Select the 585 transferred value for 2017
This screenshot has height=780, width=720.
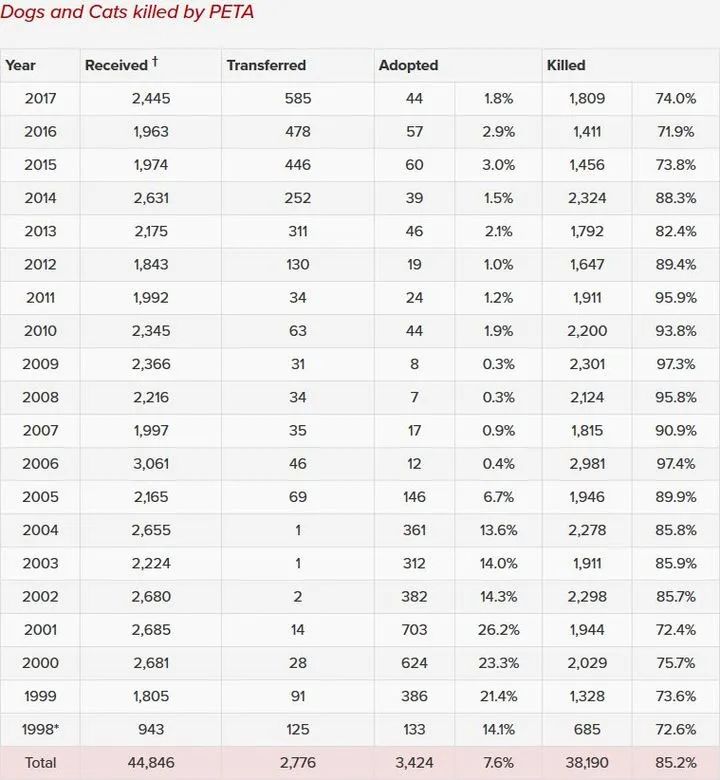pyautogui.click(x=298, y=98)
